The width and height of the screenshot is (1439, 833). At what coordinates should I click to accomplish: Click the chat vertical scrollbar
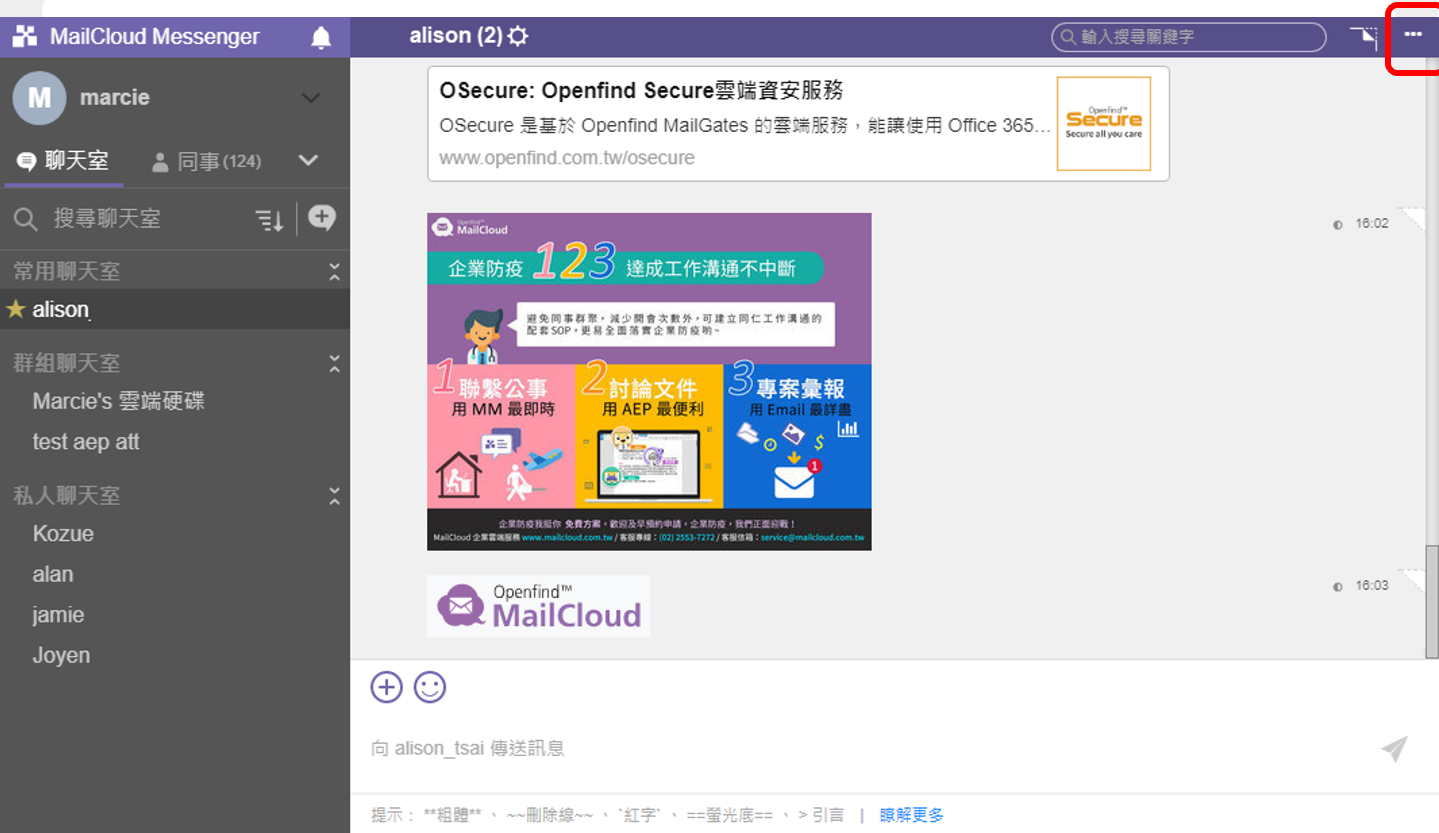tap(1432, 601)
